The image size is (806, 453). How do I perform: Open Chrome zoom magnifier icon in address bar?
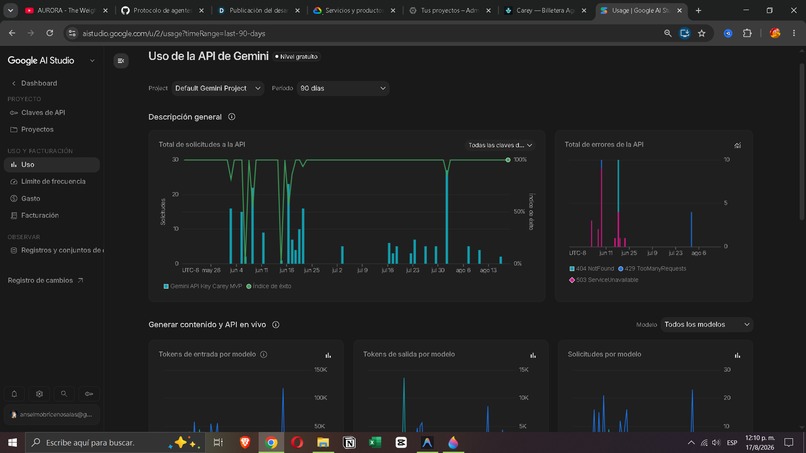coord(667,33)
